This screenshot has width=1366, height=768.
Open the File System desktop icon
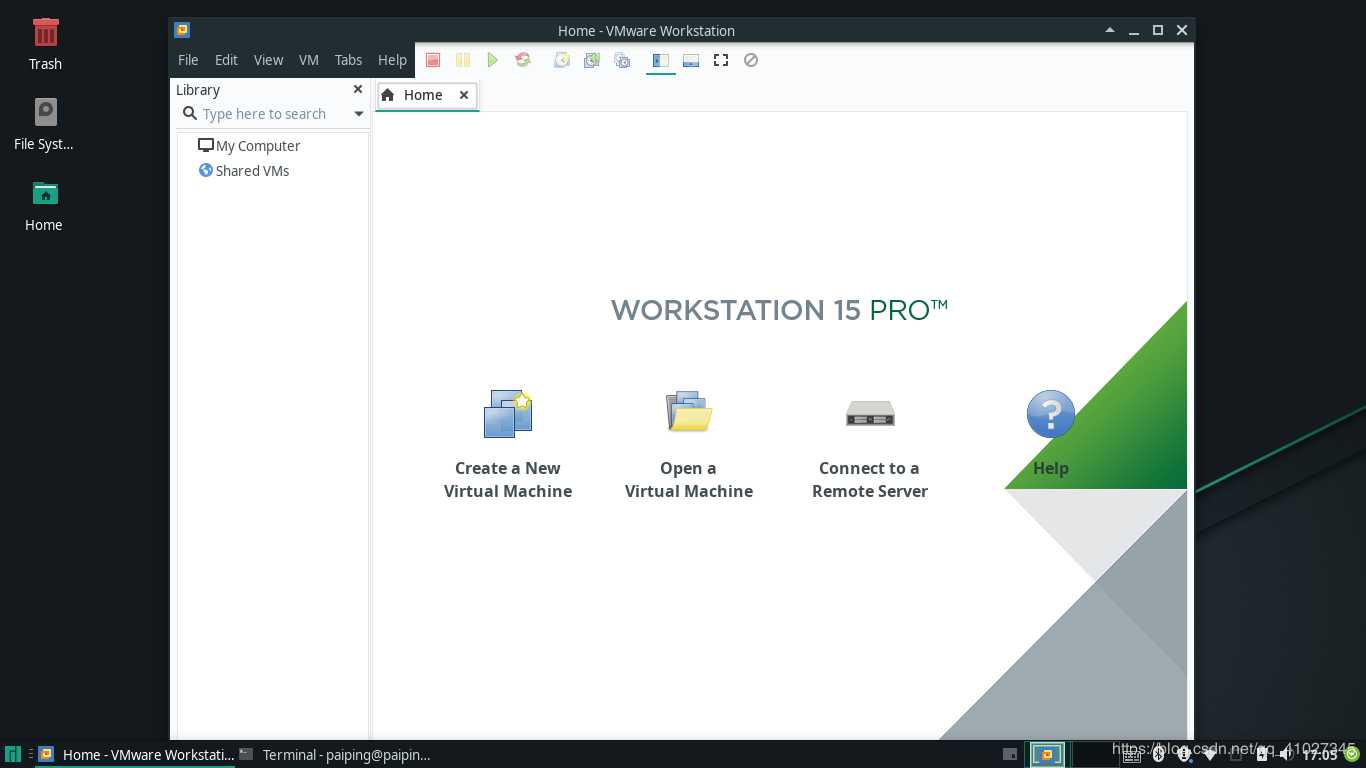point(45,124)
